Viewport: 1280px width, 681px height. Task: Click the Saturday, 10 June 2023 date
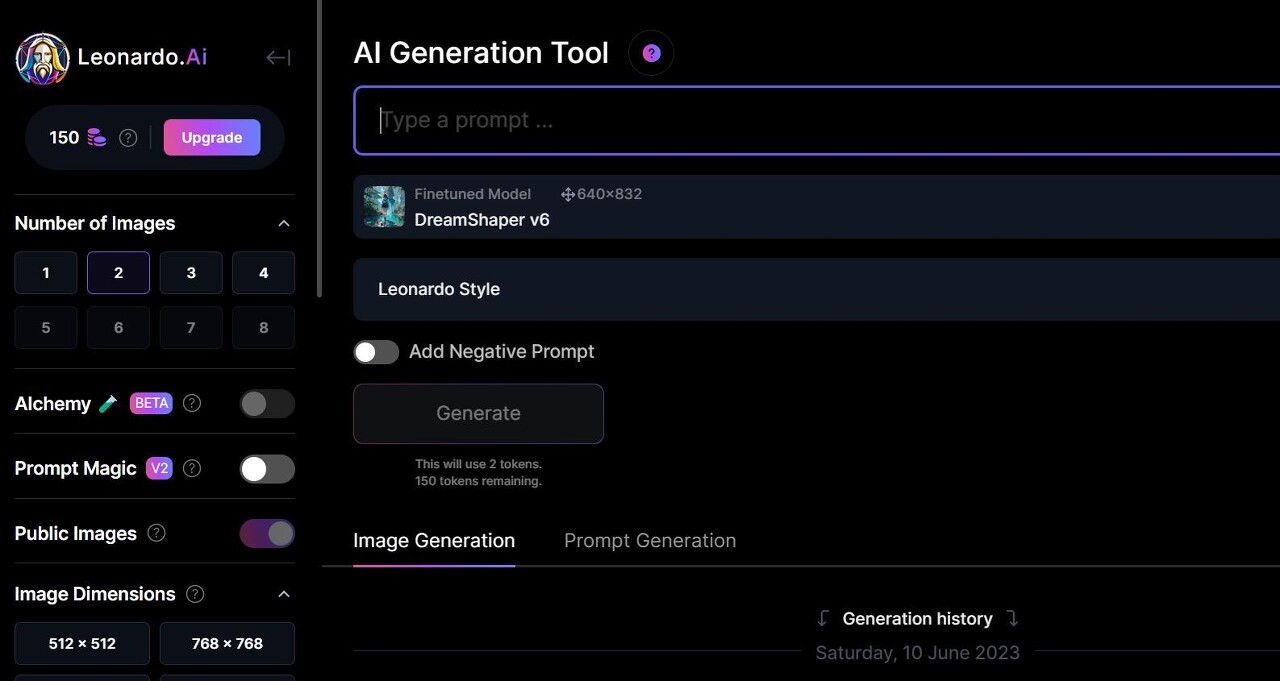917,652
